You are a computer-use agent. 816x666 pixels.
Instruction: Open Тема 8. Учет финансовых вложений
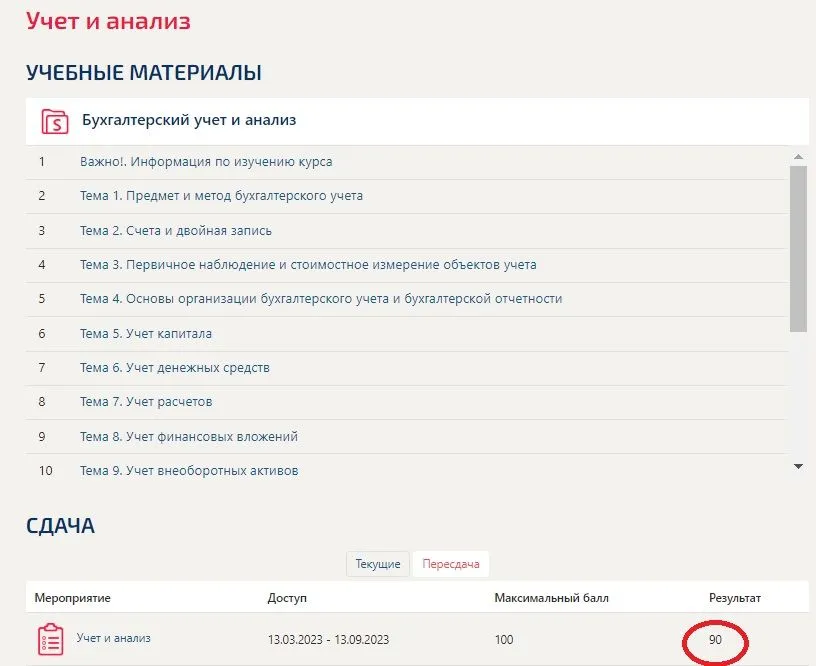(x=189, y=437)
